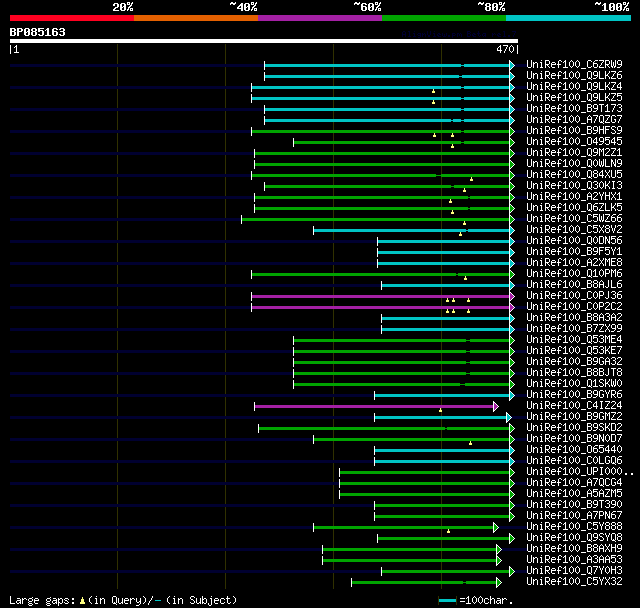Click the cyan ~100% identity legend segment
The width and height of the screenshot is (640, 608).
[569, 18]
